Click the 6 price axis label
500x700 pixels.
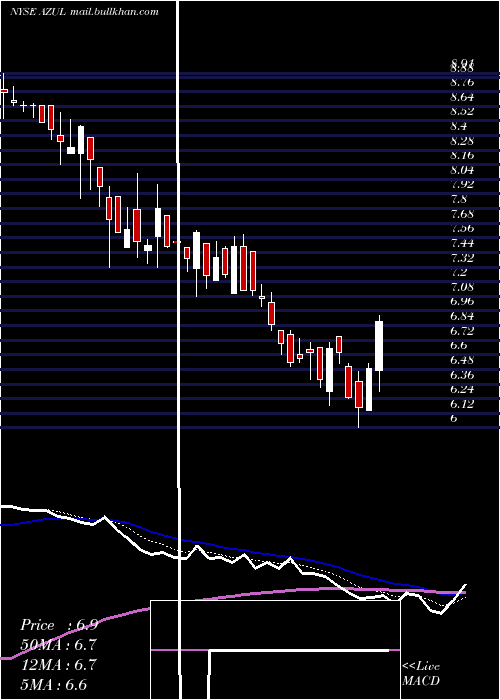pyautogui.click(x=454, y=419)
